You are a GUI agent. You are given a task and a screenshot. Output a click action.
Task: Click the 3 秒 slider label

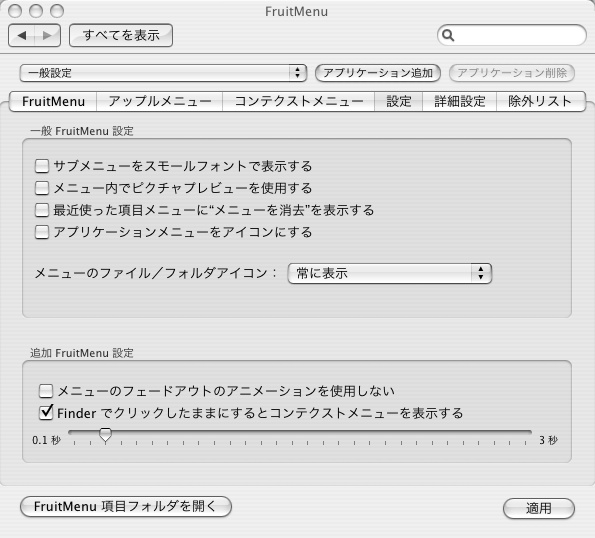548,440
